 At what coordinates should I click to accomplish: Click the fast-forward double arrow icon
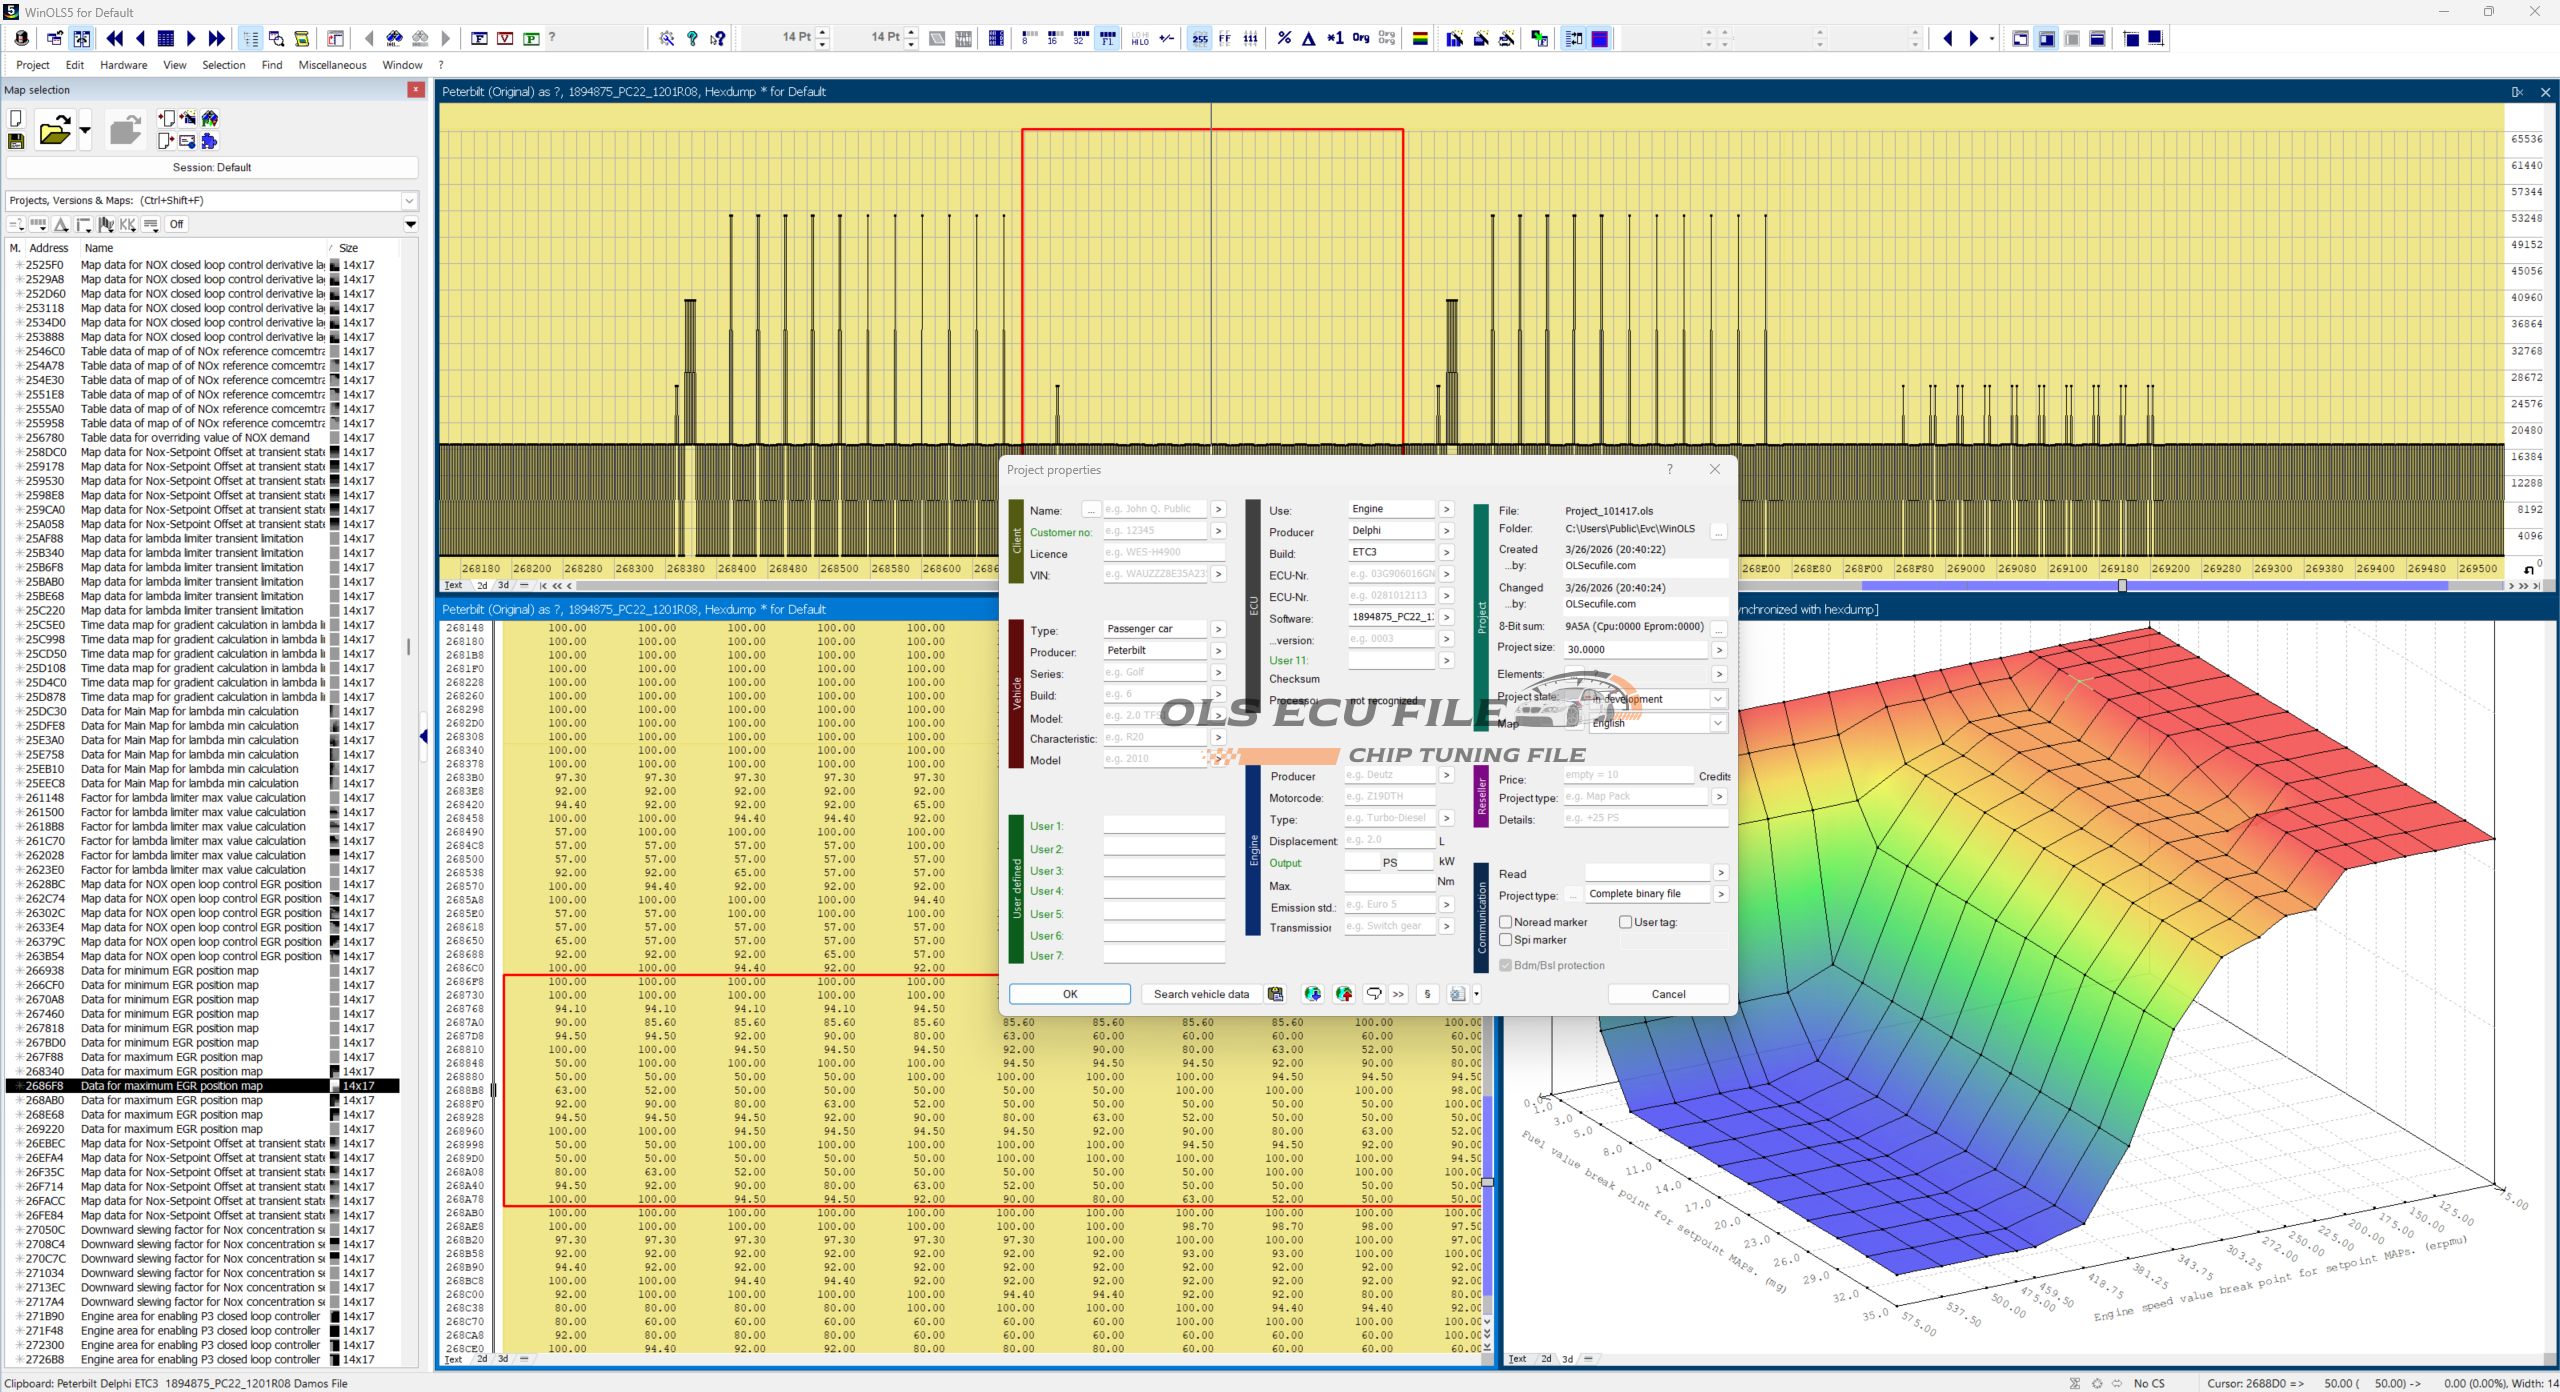tap(217, 38)
